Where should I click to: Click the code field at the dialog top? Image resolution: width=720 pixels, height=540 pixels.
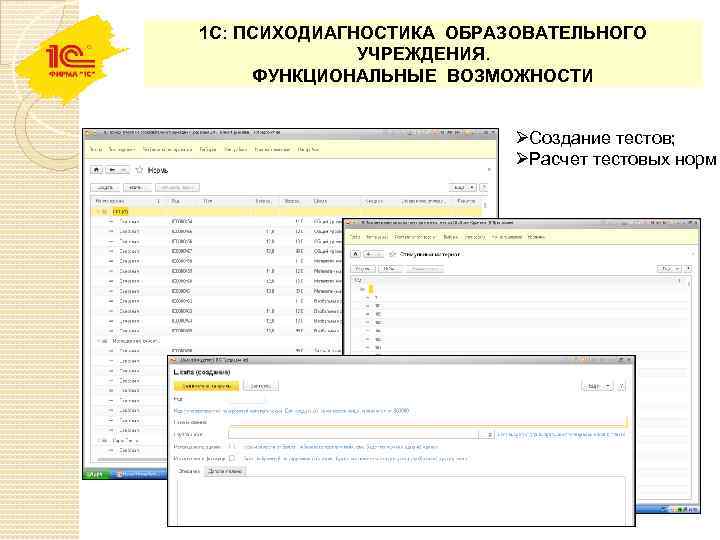coord(246,399)
